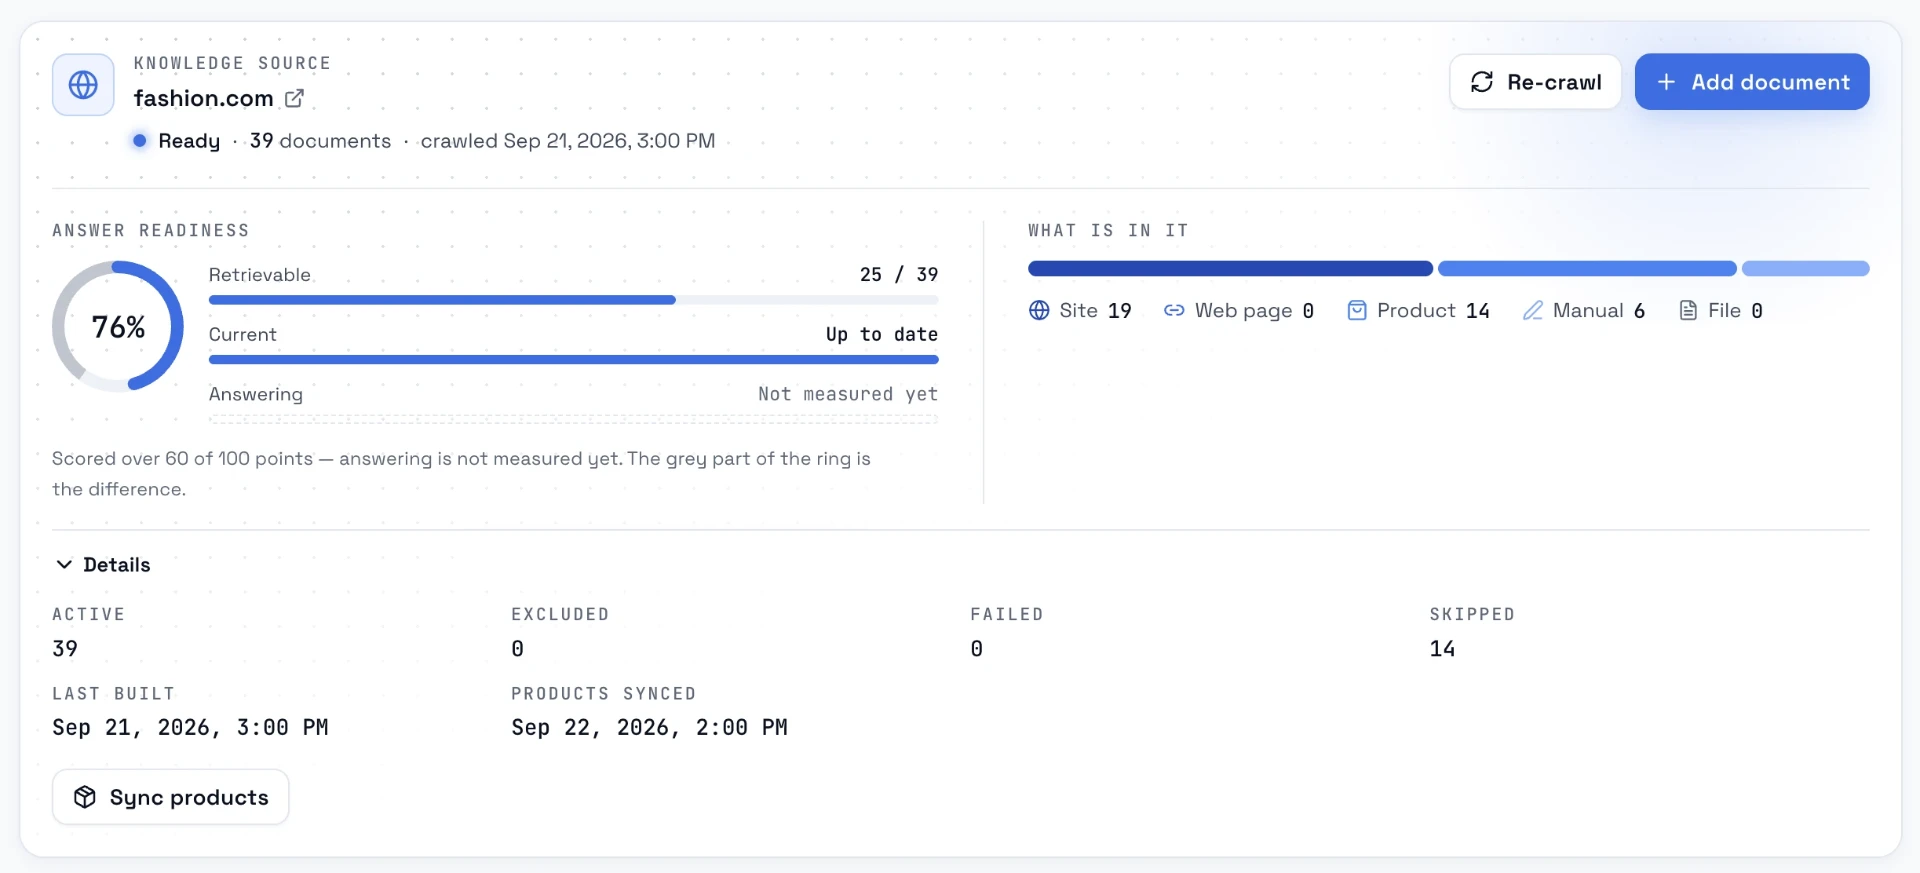The width and height of the screenshot is (1920, 873).
Task: Click the Active value '39'
Action: tap(65, 649)
